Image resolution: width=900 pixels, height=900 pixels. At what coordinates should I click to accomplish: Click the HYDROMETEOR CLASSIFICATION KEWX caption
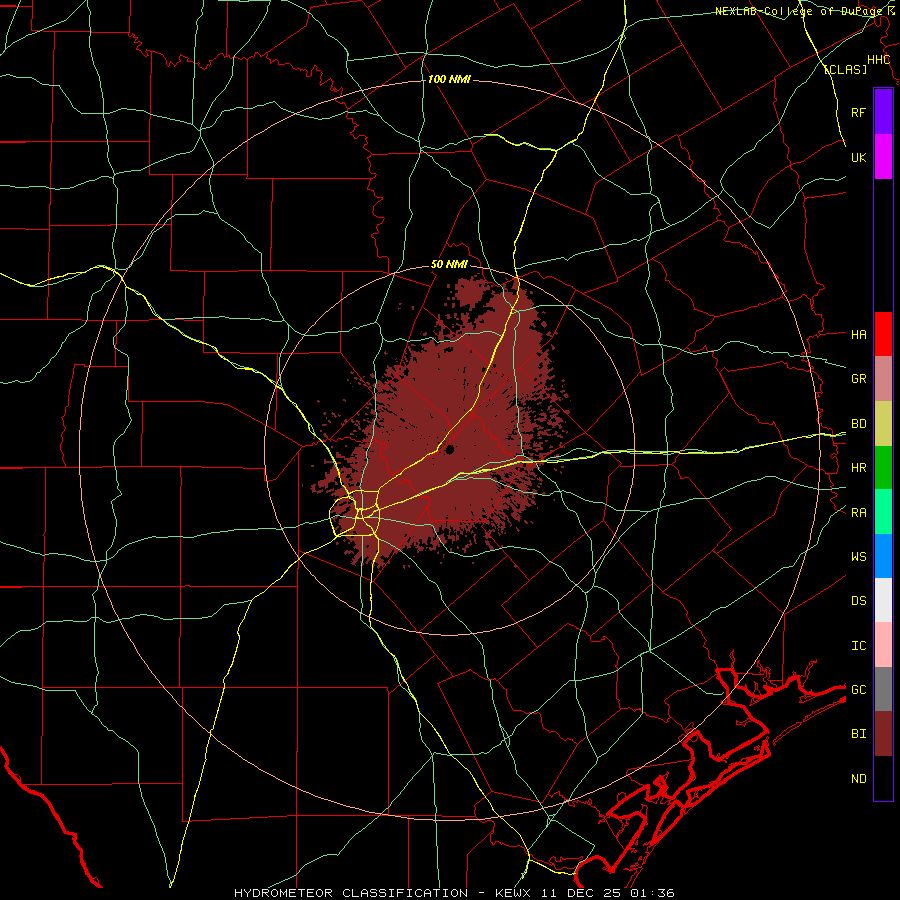click(454, 893)
